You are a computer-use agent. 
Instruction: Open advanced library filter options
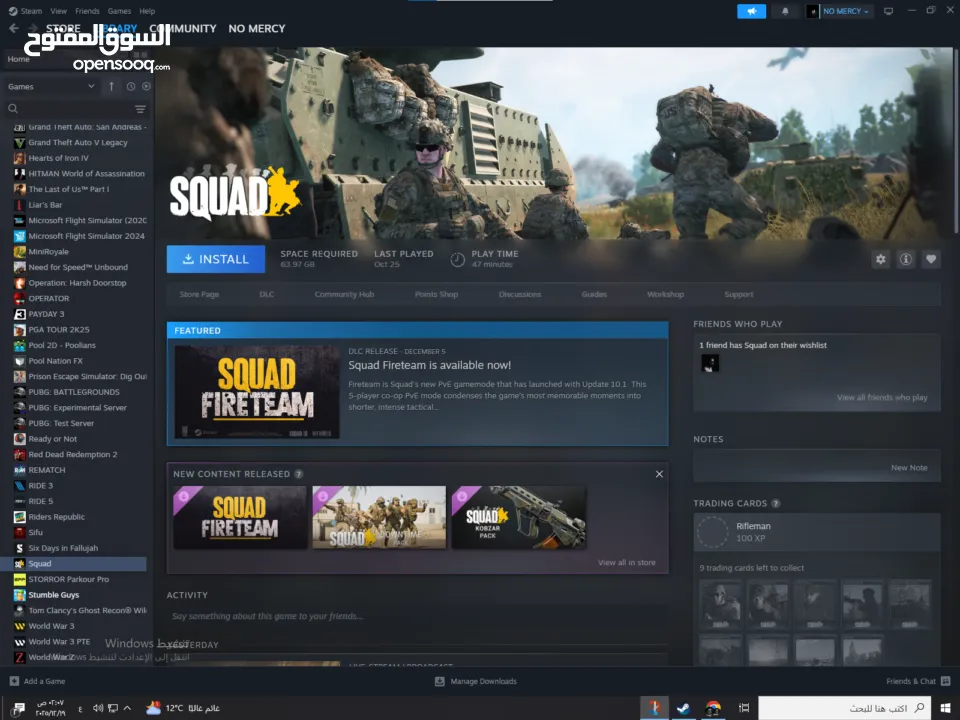pyautogui.click(x=140, y=109)
